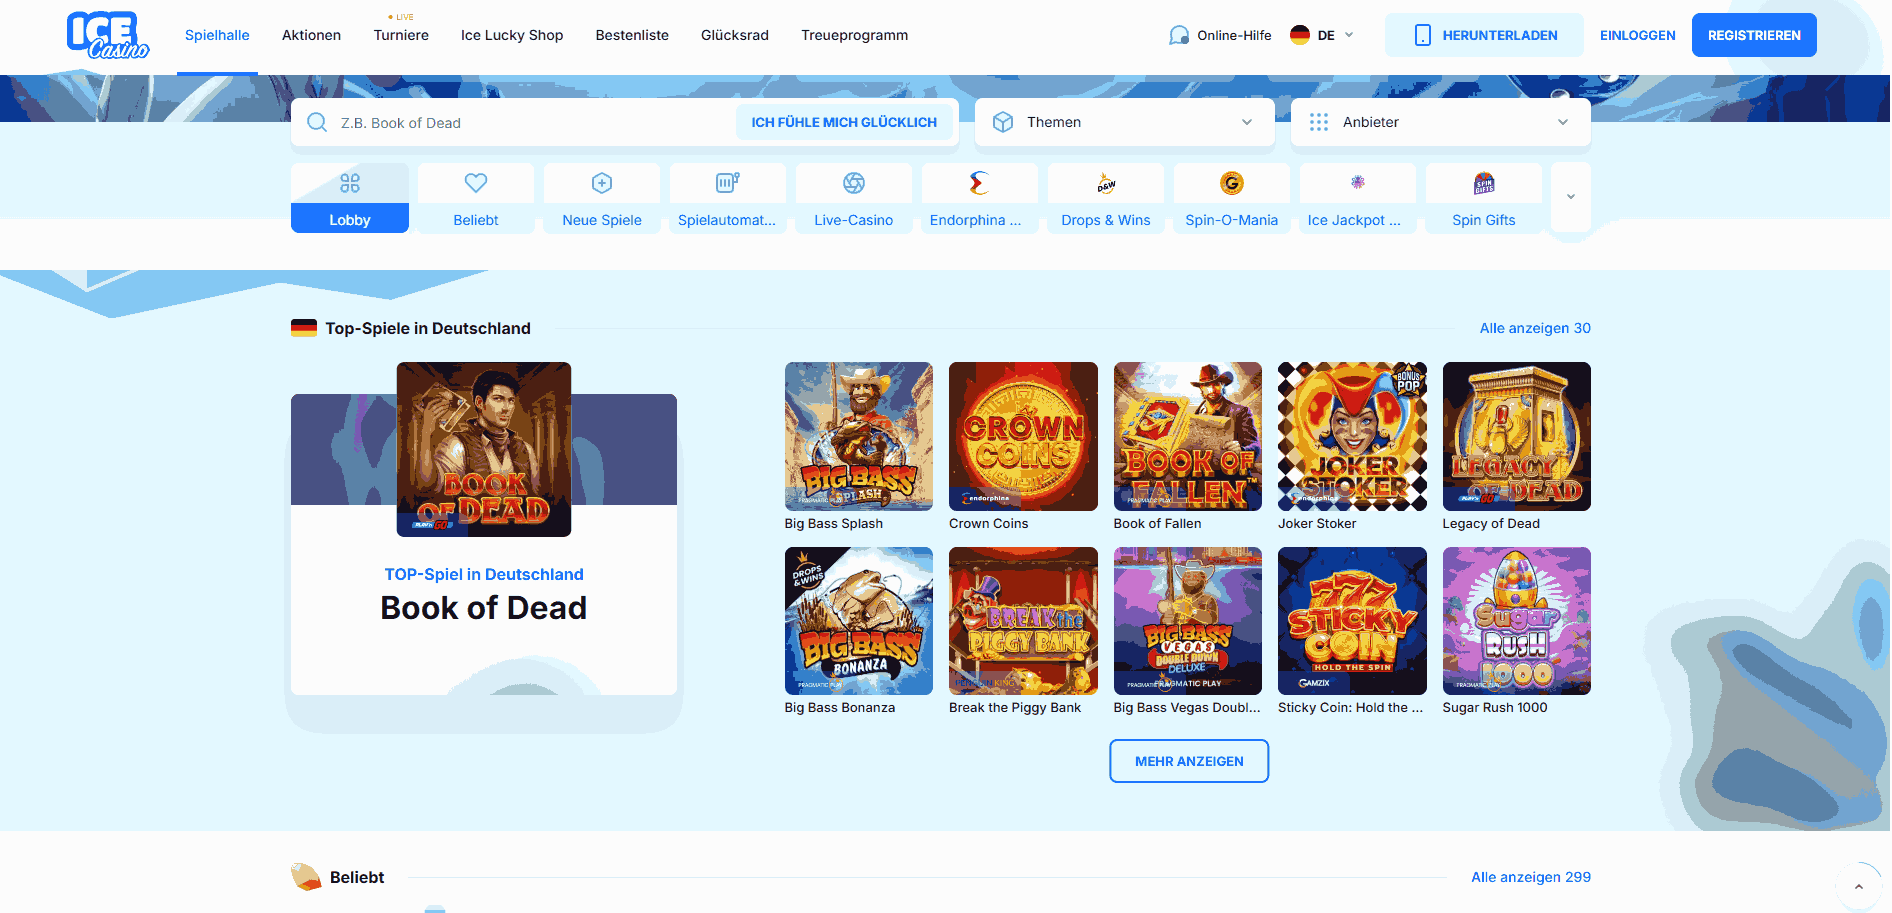
Task: Click the Ice Jackpot snowflake icon
Action: 1358,182
